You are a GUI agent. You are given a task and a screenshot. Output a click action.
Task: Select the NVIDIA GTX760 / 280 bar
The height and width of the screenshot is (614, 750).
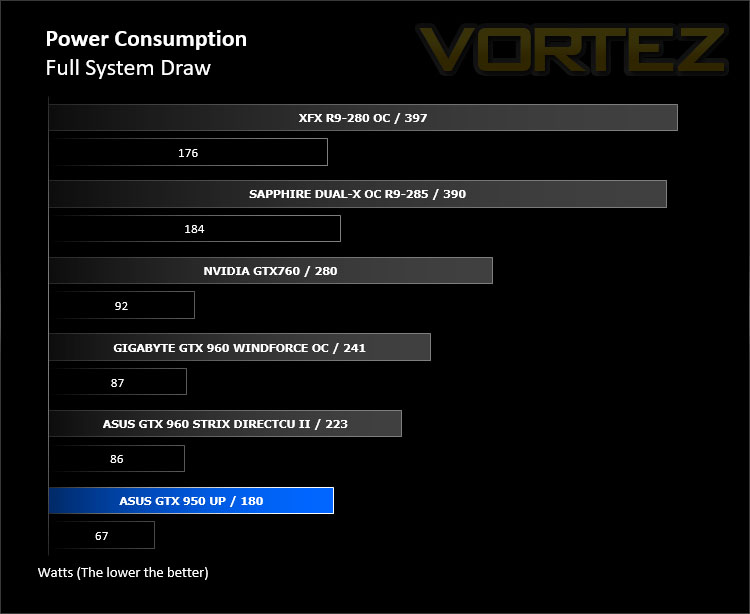click(271, 271)
